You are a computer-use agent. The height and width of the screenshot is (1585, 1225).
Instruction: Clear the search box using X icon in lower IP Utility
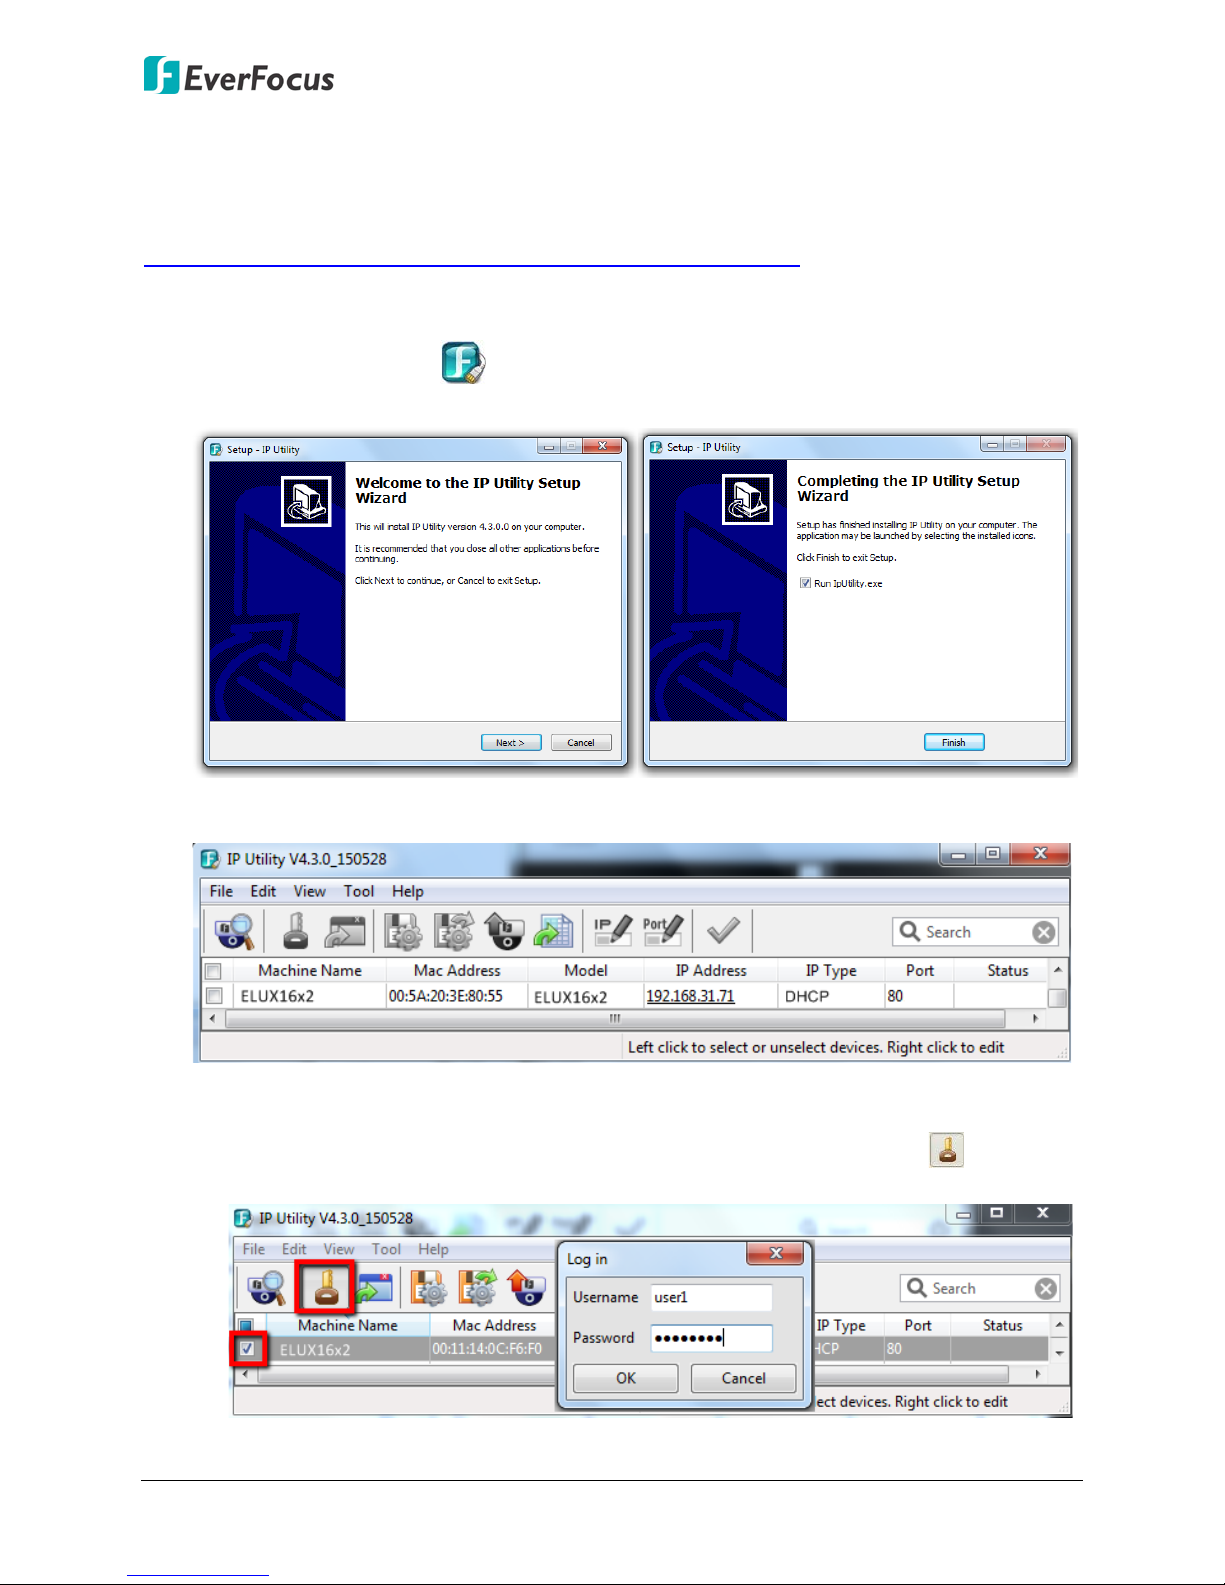coord(1046,1288)
